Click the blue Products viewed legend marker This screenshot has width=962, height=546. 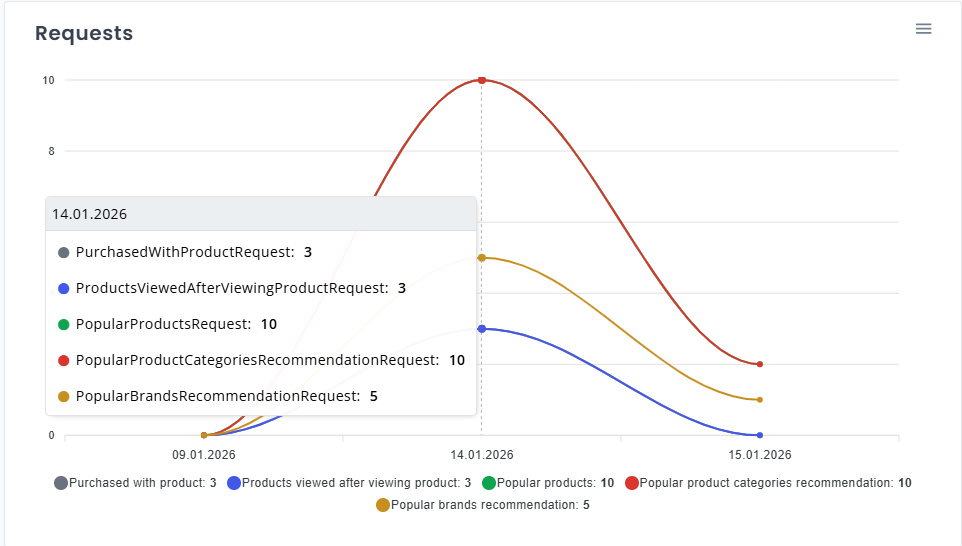[234, 483]
